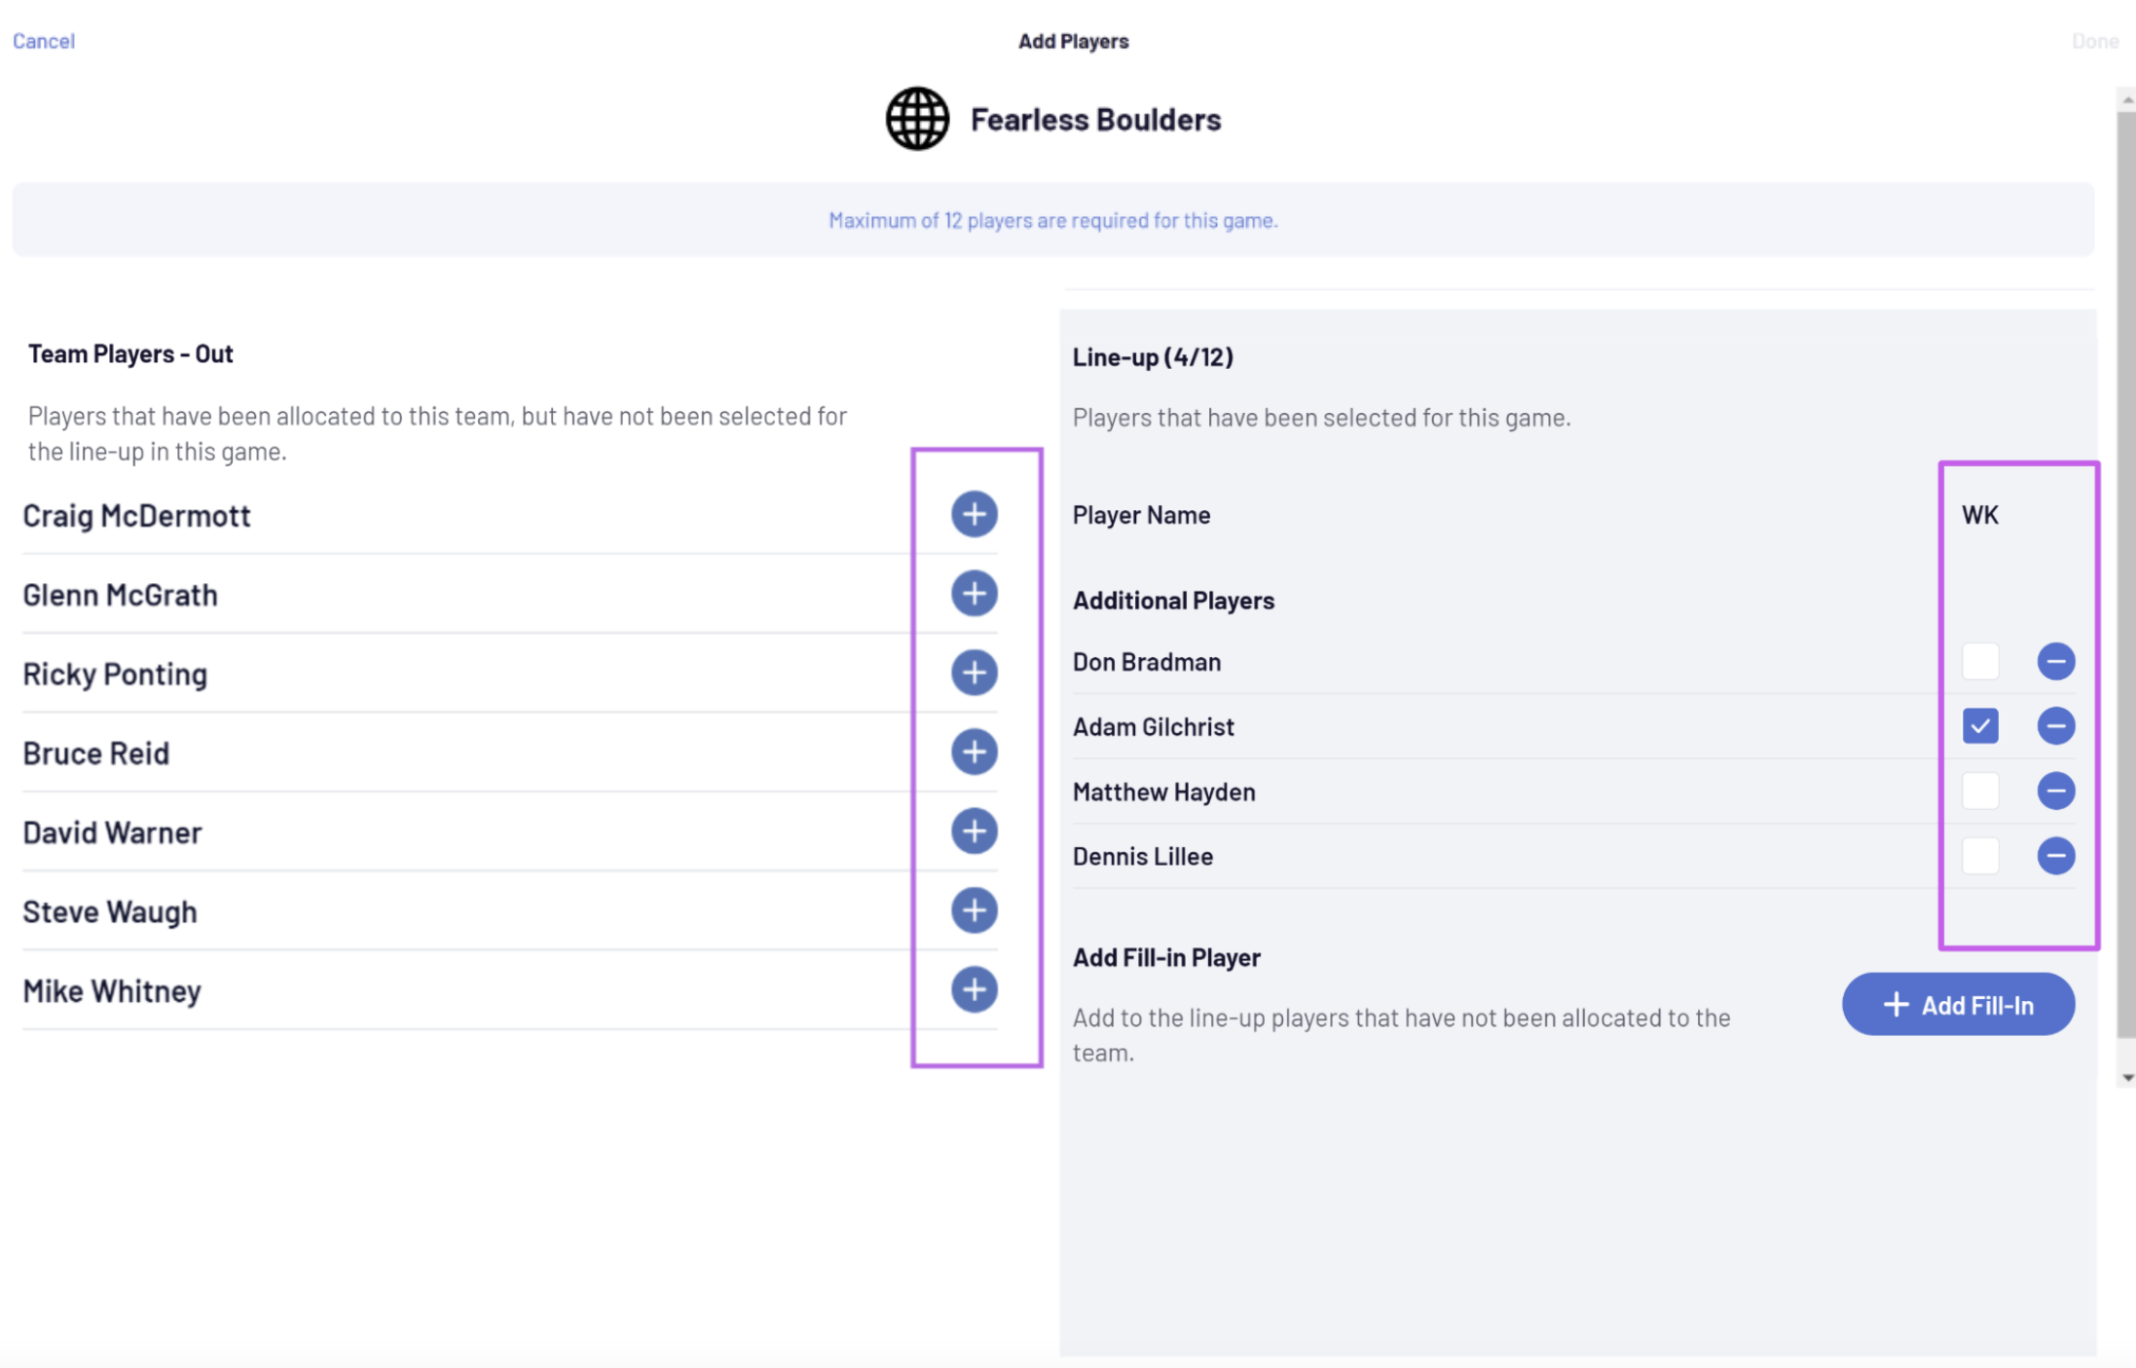Click the Fearless Boulders team logo

[x=917, y=119]
